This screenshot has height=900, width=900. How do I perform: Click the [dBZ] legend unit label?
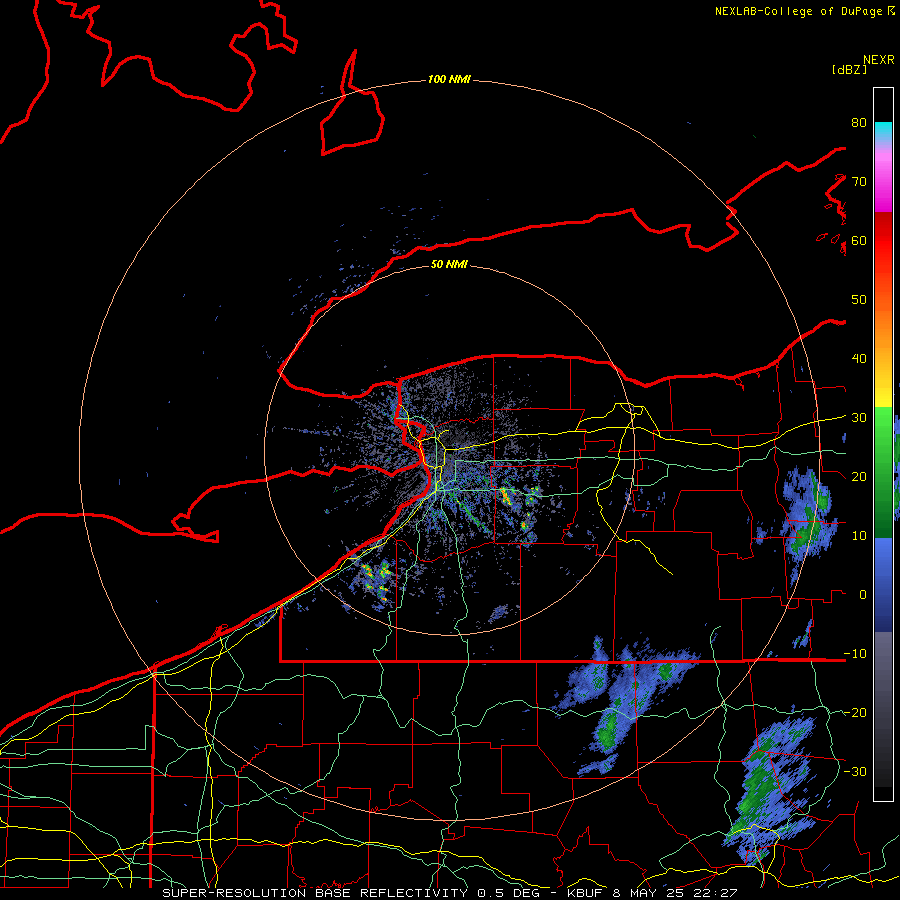click(849, 69)
